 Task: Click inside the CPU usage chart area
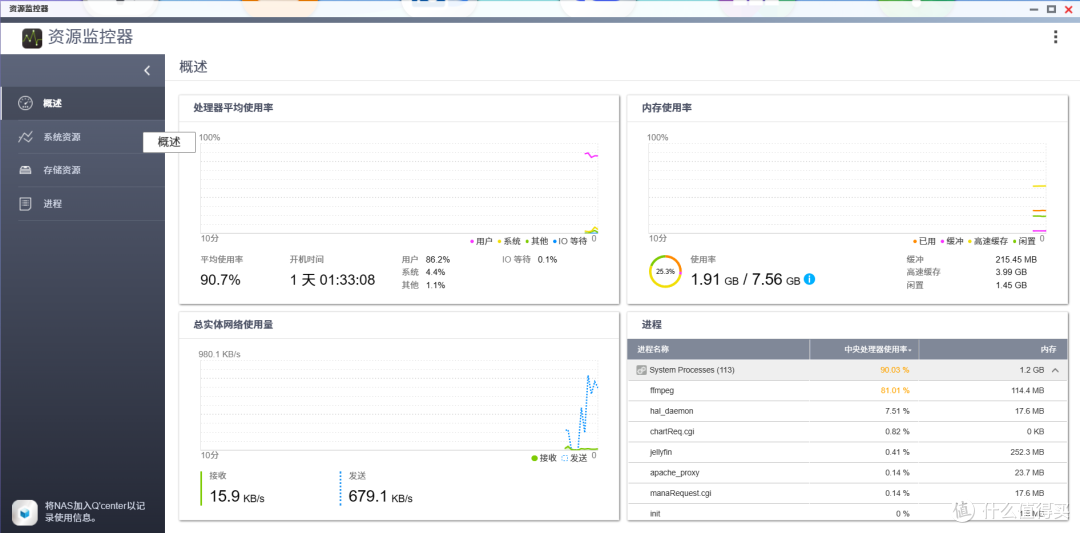(399, 188)
